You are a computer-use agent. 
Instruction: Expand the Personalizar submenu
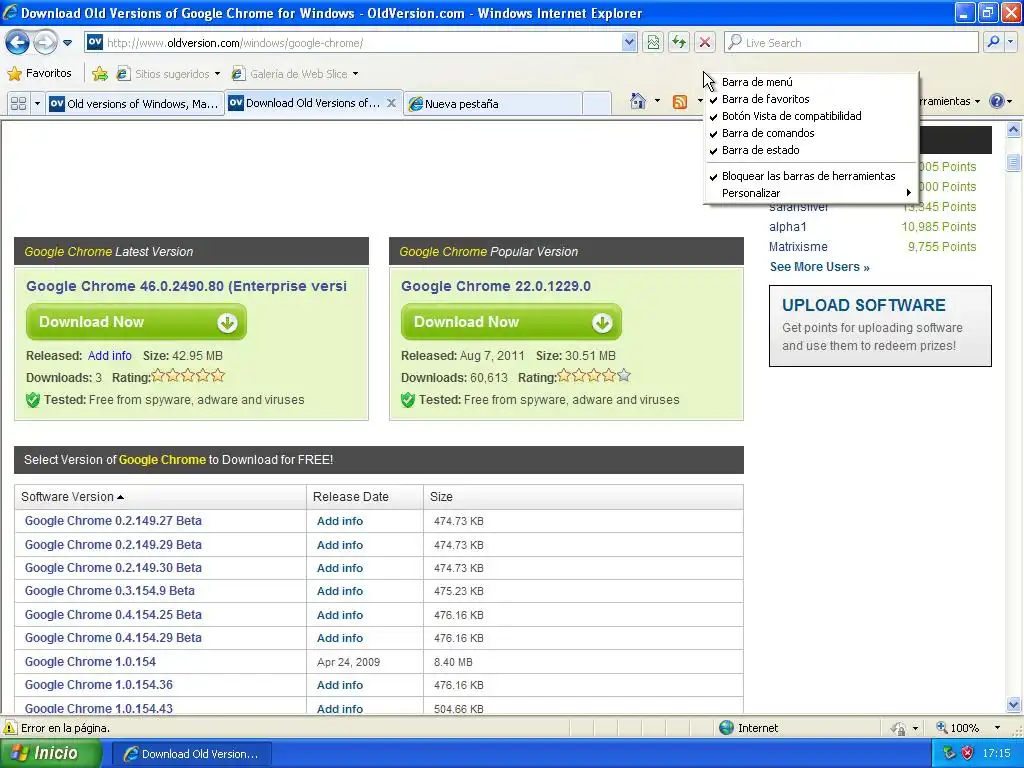coord(811,193)
